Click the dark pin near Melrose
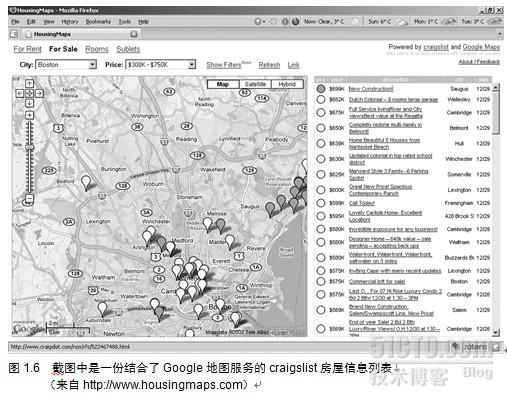507x400 pixels. (x=220, y=226)
